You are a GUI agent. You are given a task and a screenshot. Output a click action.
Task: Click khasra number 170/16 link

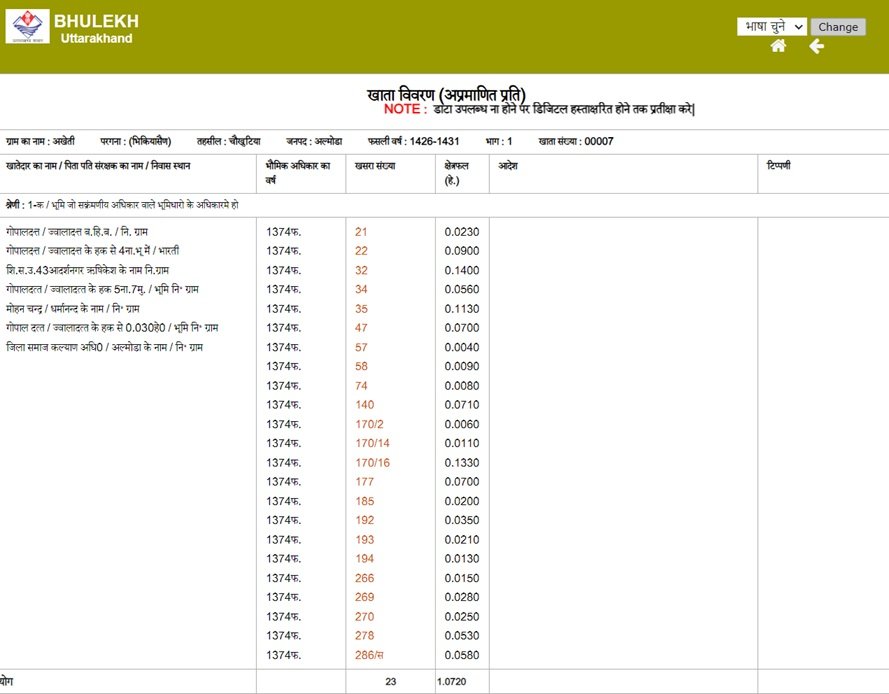pos(372,463)
